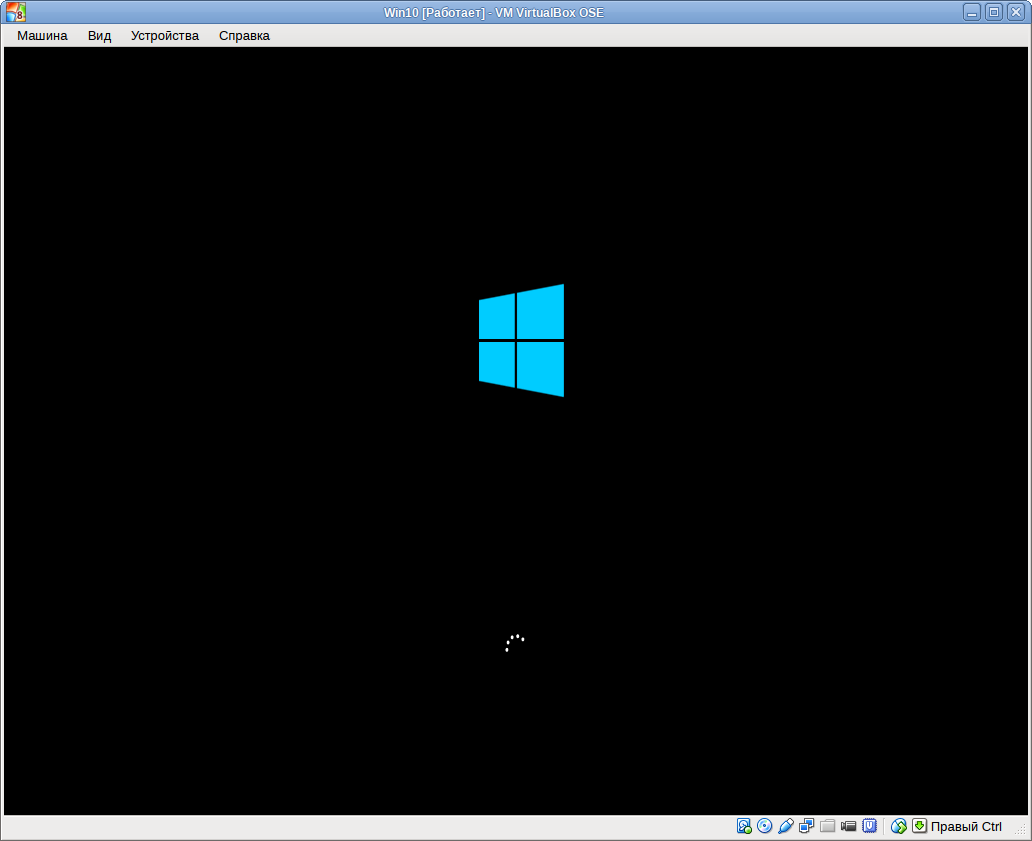Click the network adapters status icon
Screen dimensions: 1032x841
click(807, 826)
